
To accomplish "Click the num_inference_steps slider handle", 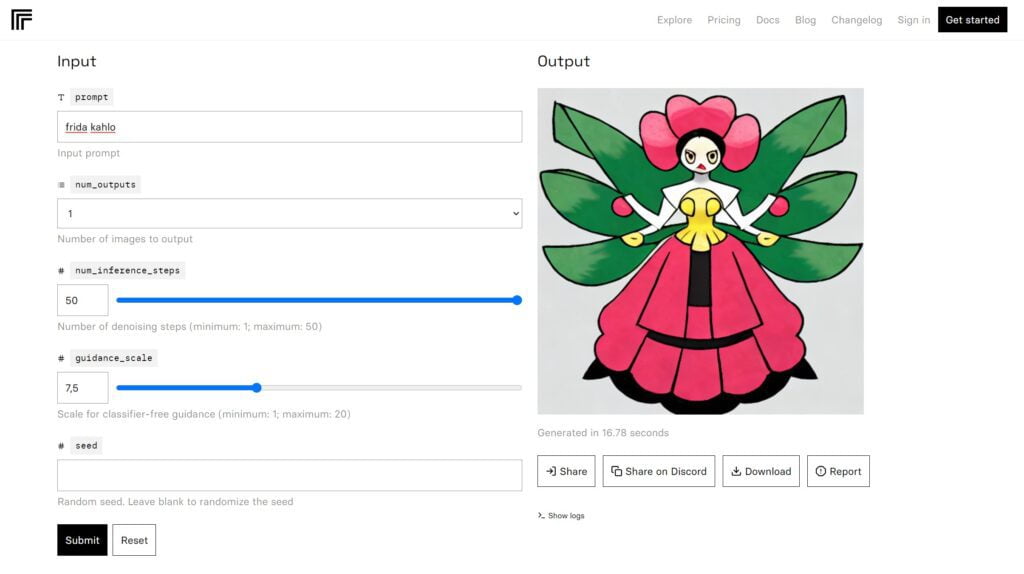I will point(517,300).
